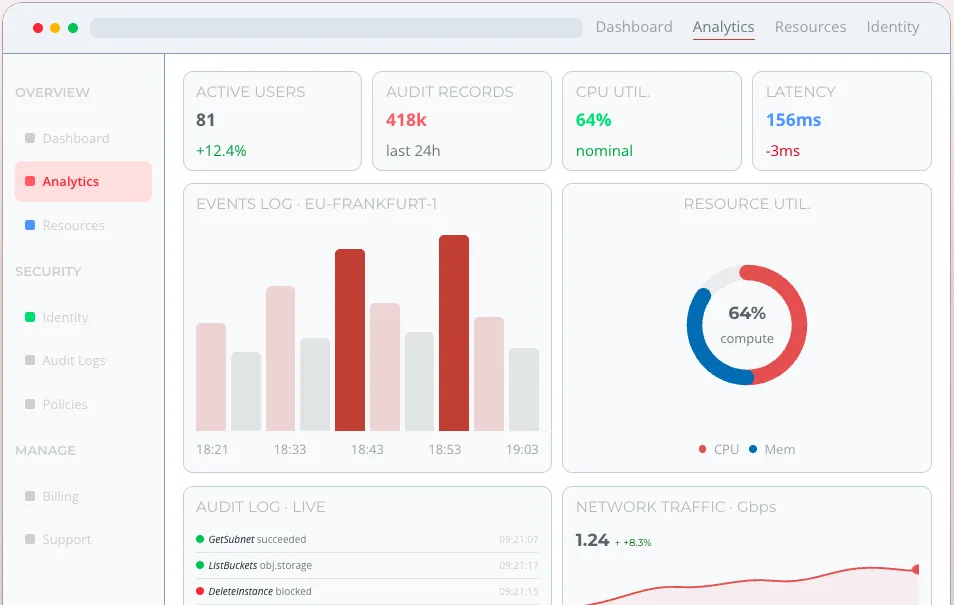This screenshot has height=605, width=954.
Task: Click the nominal CPU status text
Action: [604, 151]
